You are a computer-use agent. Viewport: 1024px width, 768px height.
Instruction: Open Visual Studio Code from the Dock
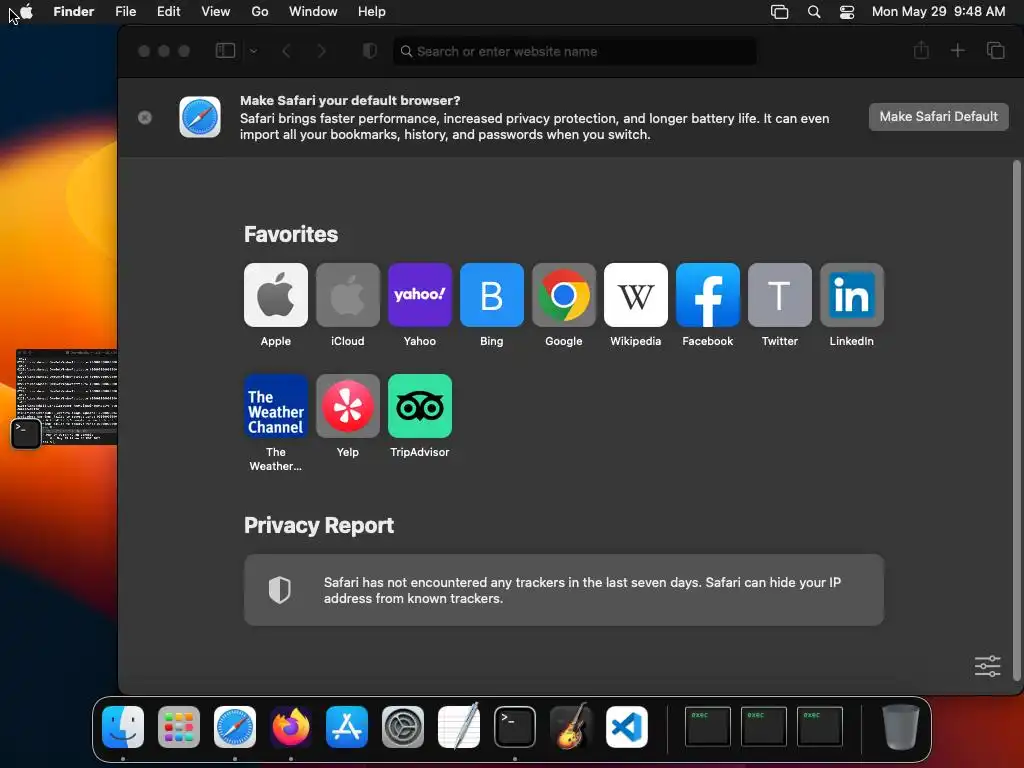(x=627, y=726)
